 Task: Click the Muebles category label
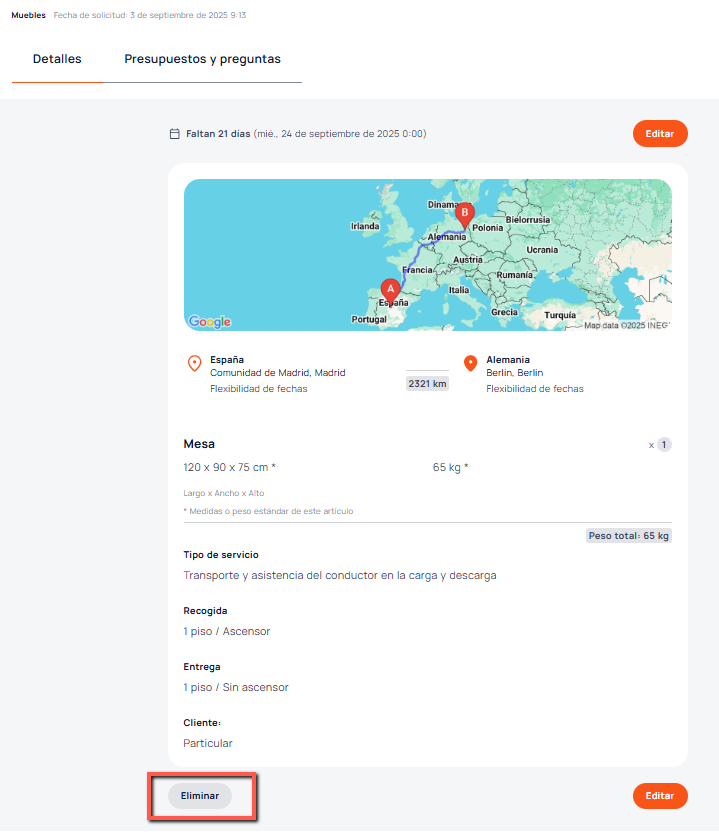(28, 15)
